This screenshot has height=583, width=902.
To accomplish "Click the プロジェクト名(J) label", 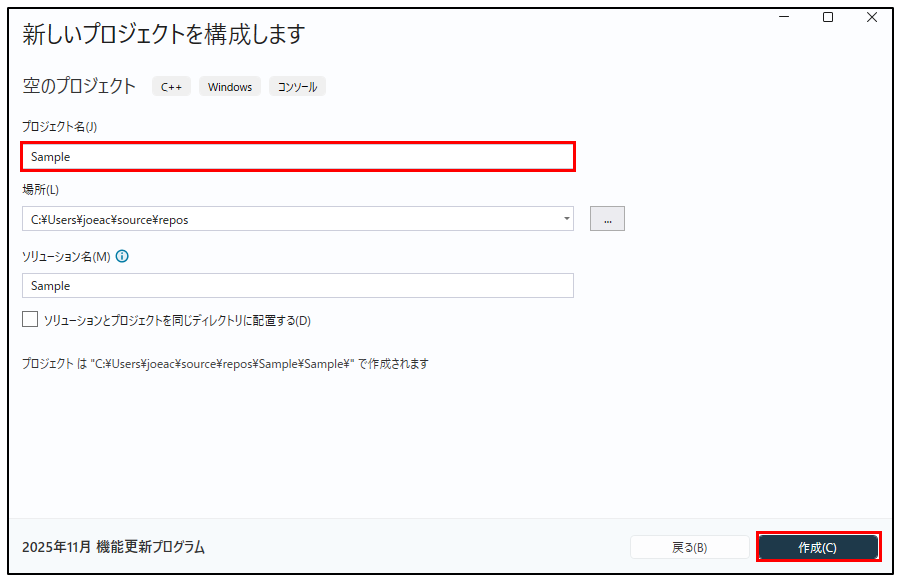I will click(x=60, y=126).
